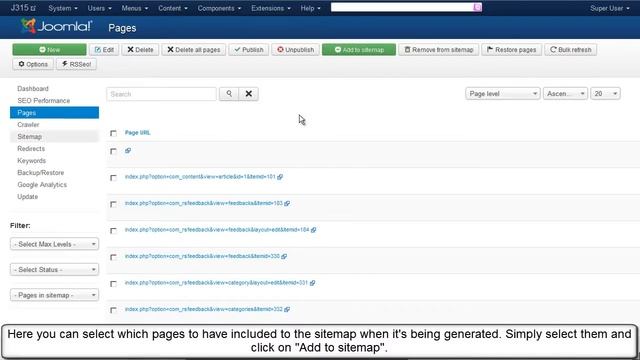Viewport: 640px width, 360px height.
Task: Select checkbox for category edit Itemid=331 page
Action: (x=113, y=284)
